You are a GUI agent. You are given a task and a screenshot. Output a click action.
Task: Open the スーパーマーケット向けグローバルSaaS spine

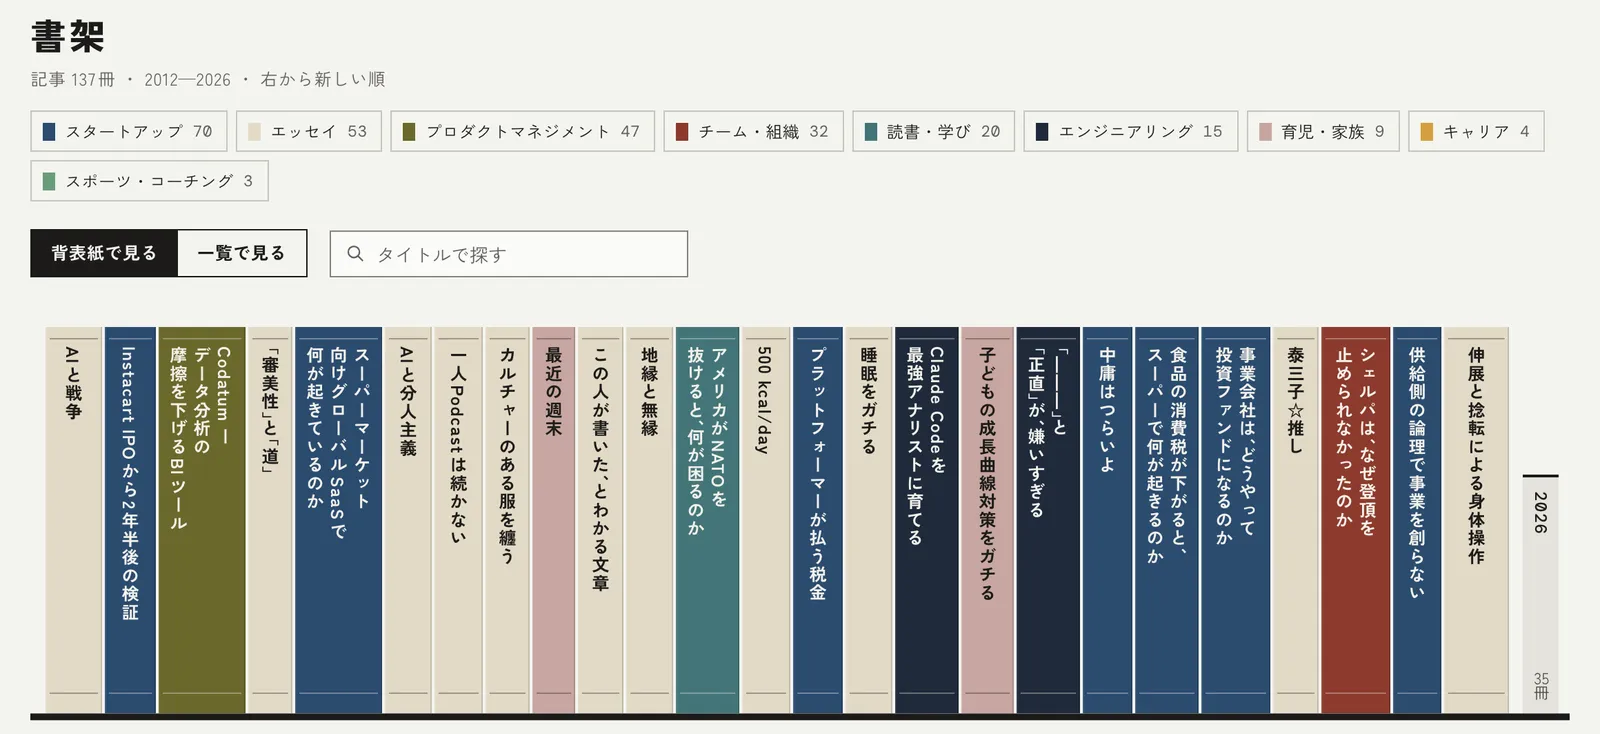(x=338, y=520)
